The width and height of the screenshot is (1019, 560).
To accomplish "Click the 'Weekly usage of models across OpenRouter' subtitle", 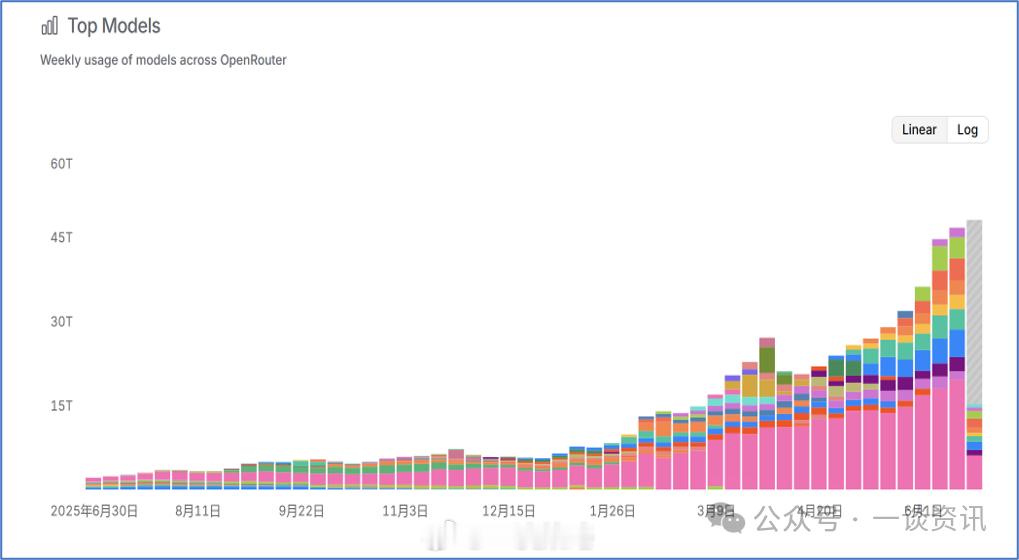I will [163, 60].
